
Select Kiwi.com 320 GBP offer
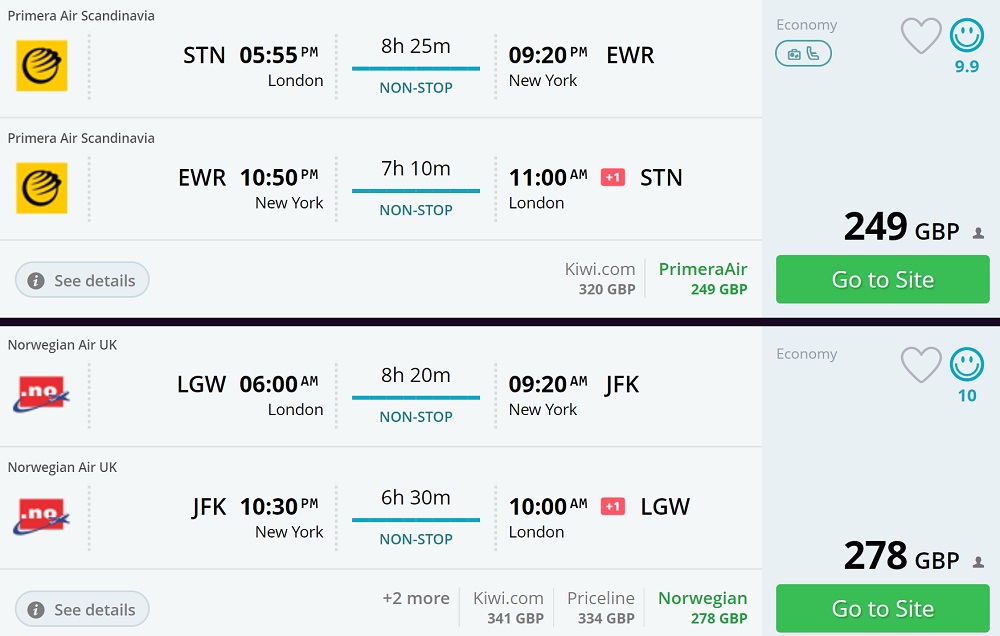point(601,279)
